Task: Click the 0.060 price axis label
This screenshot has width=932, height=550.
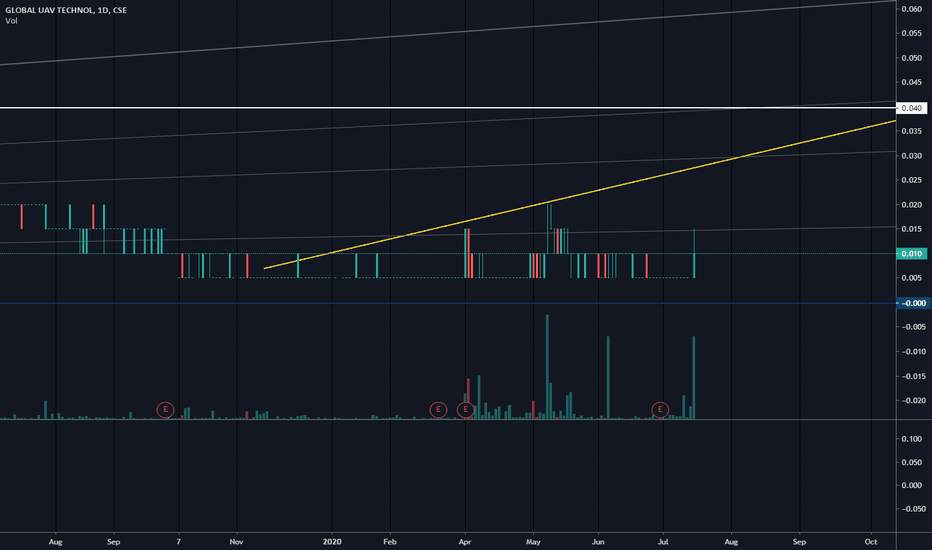Action: [912, 9]
